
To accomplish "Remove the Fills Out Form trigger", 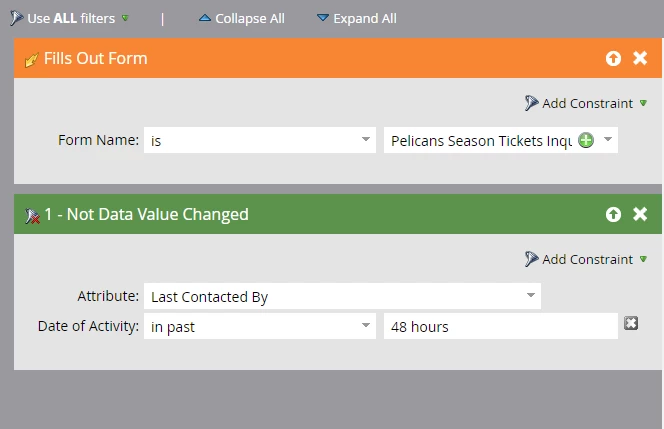I will (641, 58).
